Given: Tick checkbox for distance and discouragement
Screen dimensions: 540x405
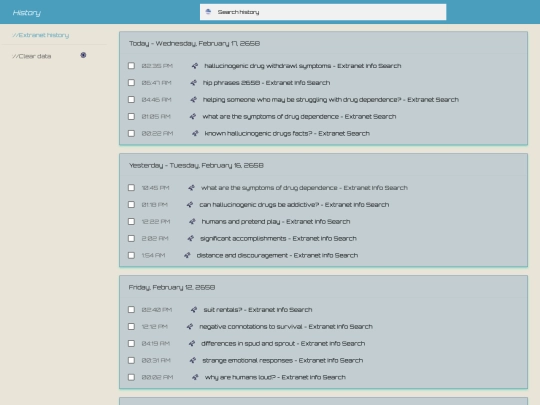Looking at the screenshot, I should (131, 255).
